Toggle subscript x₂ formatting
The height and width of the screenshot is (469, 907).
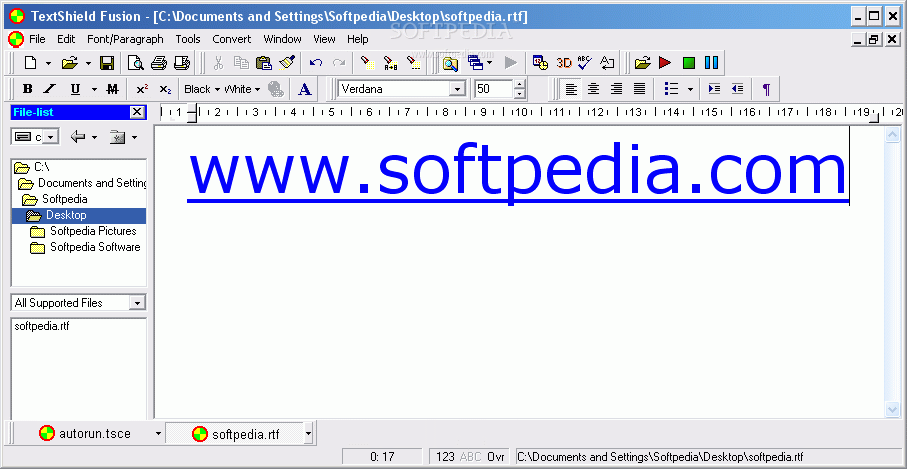(x=165, y=89)
